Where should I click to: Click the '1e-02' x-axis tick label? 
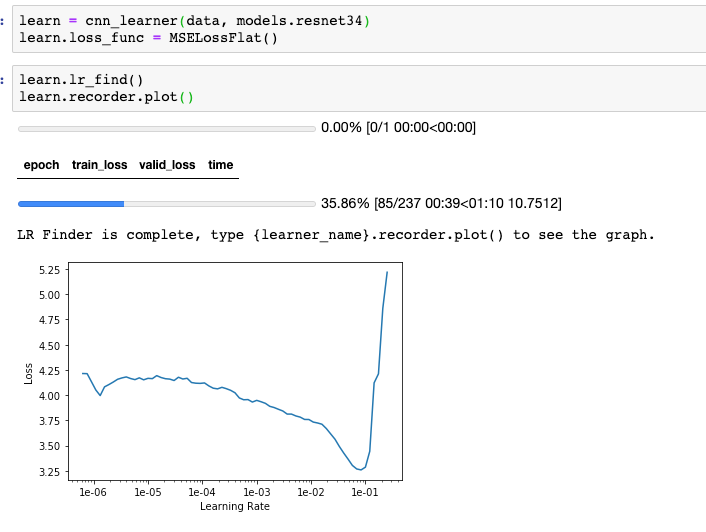point(311,492)
